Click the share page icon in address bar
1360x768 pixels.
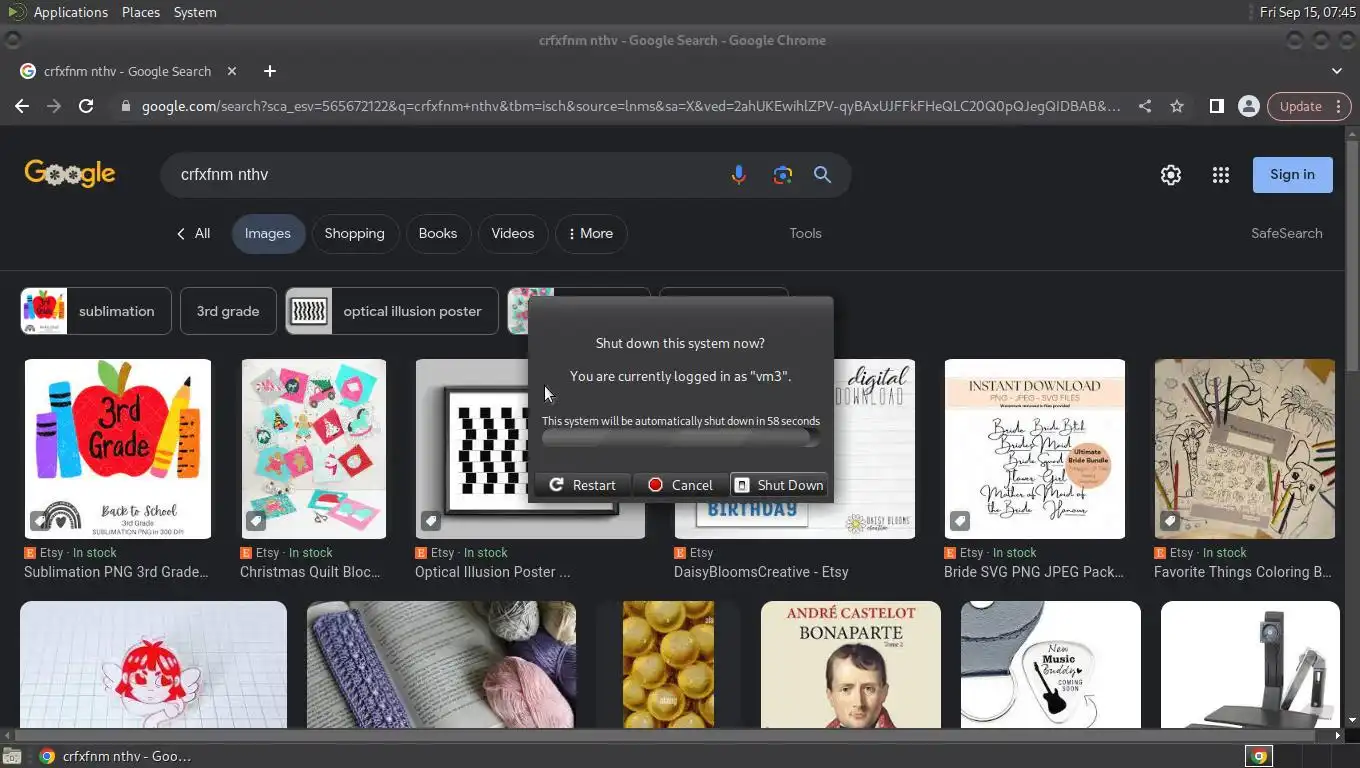[x=1145, y=106]
